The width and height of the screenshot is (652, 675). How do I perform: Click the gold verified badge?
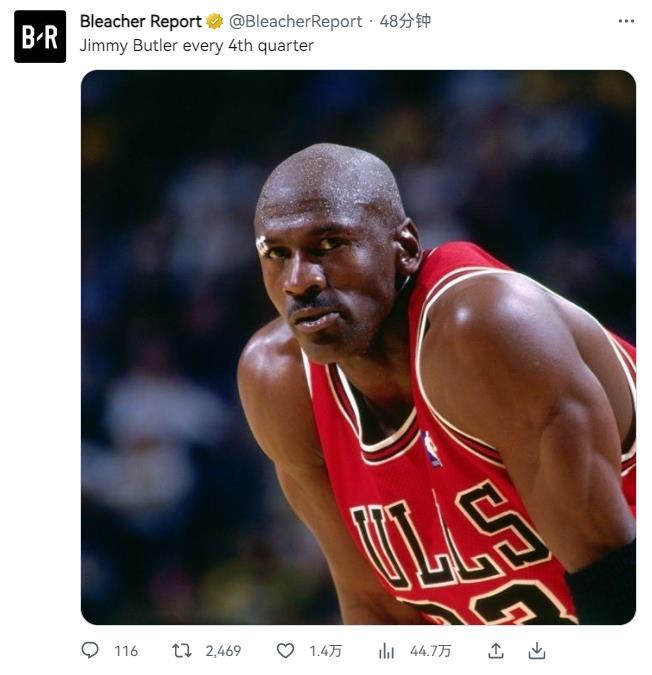coord(214,21)
